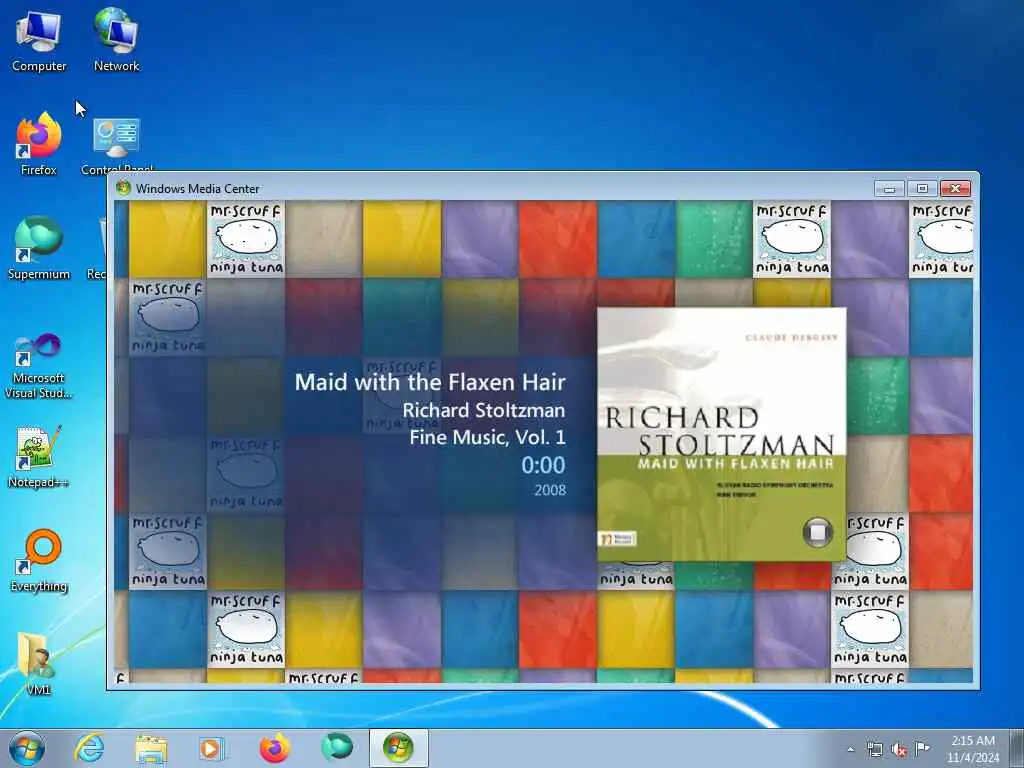The height and width of the screenshot is (768, 1024).
Task: Minimize the Windows Media Center window
Action: [x=889, y=189]
